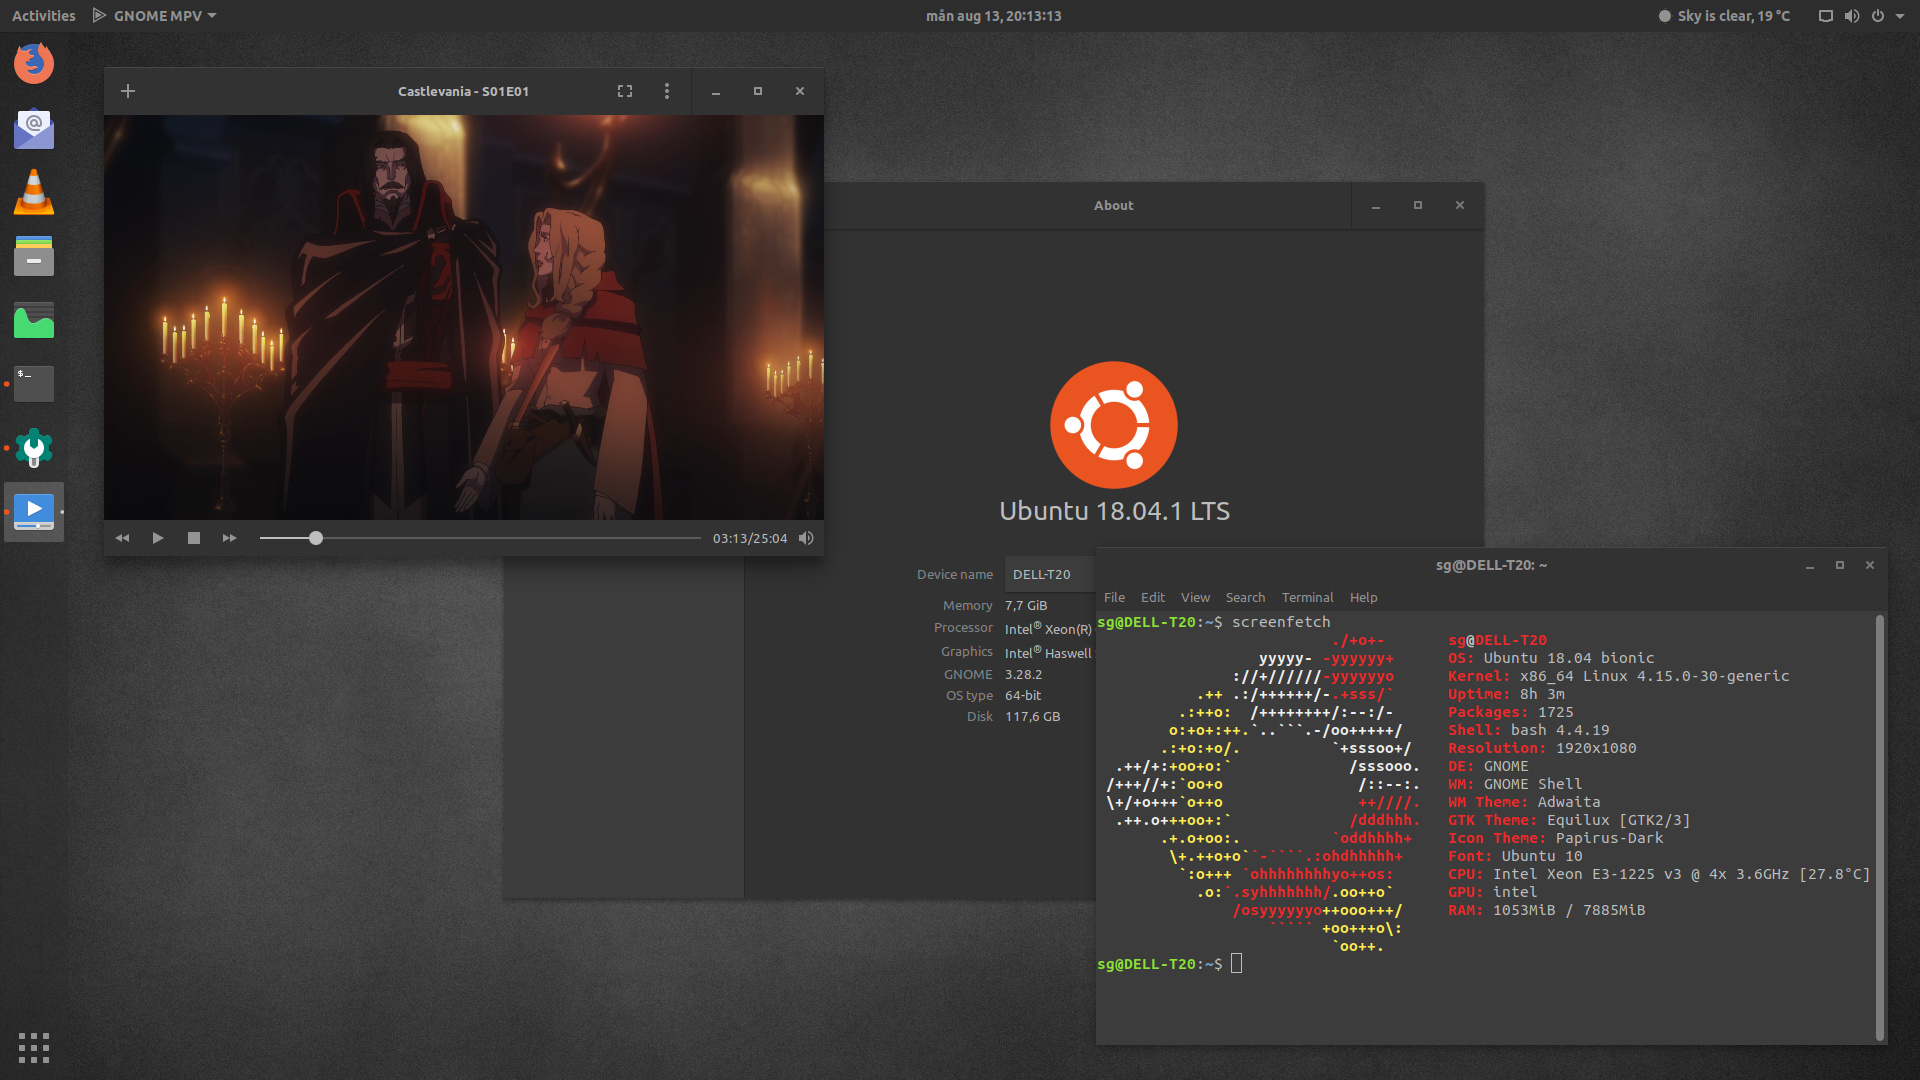1920x1080 pixels.
Task: Open the system status menu arrow
Action: click(1900, 16)
